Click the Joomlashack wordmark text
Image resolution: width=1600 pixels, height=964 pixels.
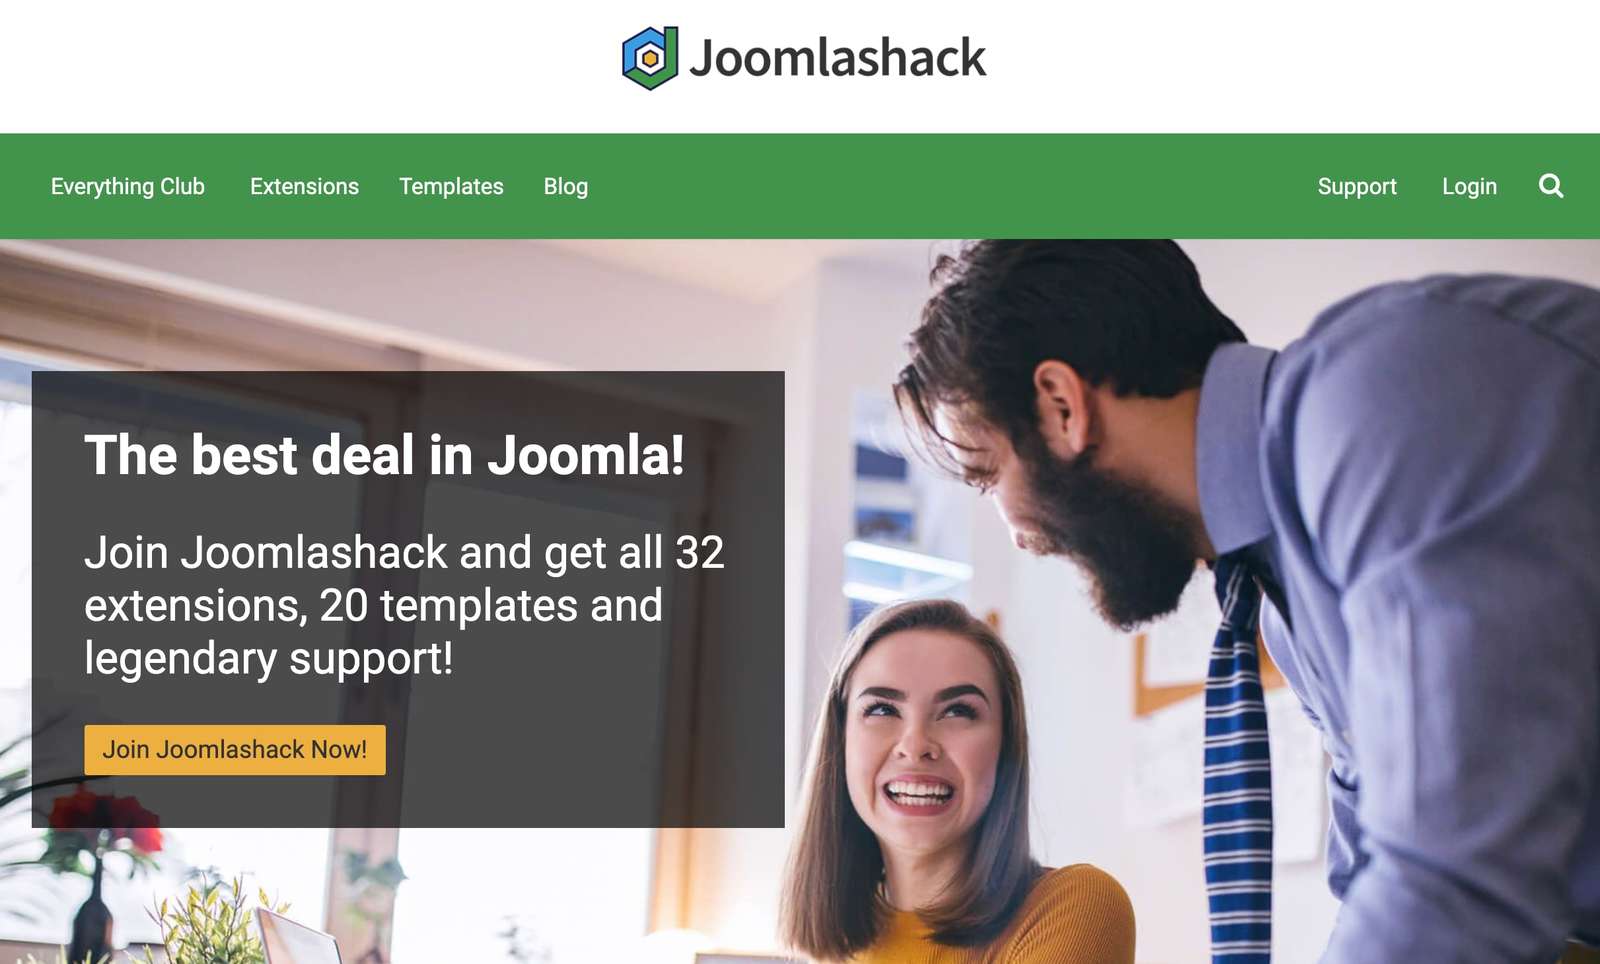pyautogui.click(x=838, y=58)
